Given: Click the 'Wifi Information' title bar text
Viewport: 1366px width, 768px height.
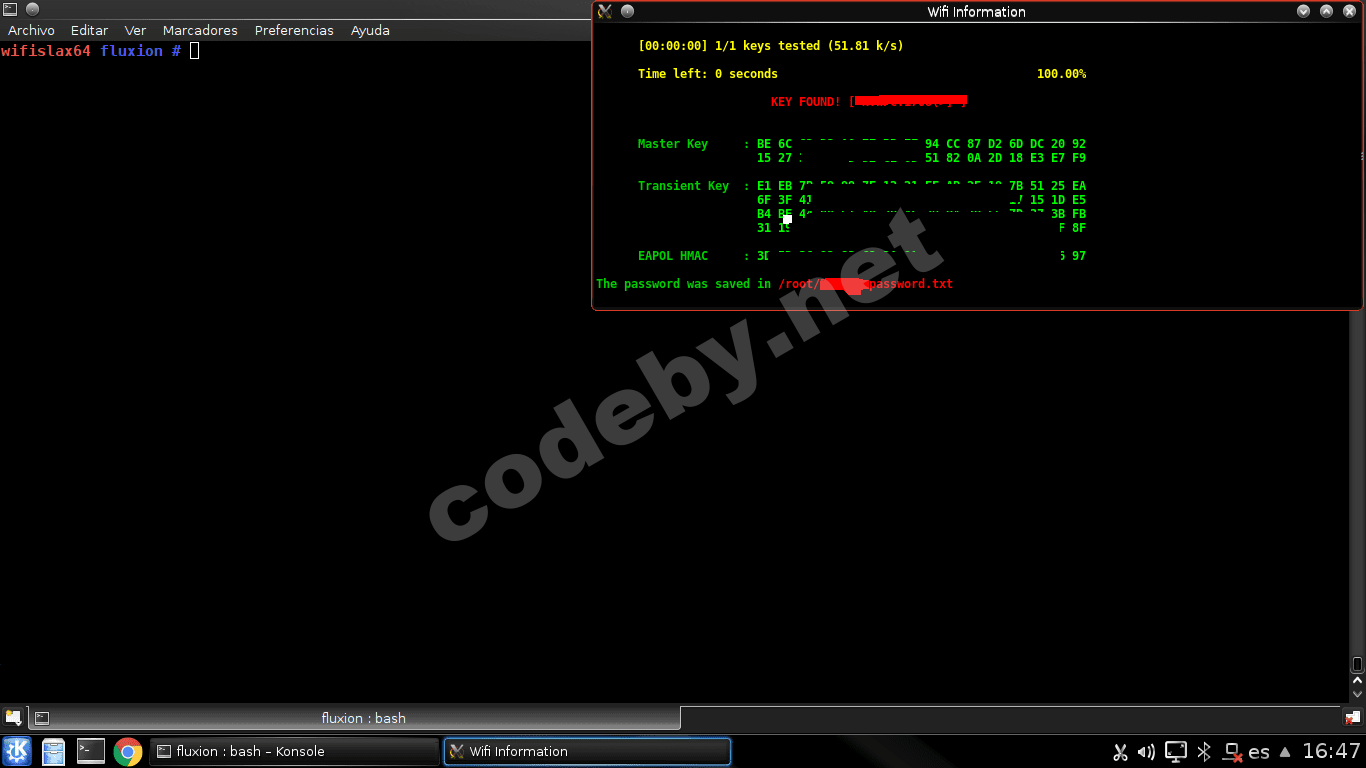Looking at the screenshot, I should (976, 12).
